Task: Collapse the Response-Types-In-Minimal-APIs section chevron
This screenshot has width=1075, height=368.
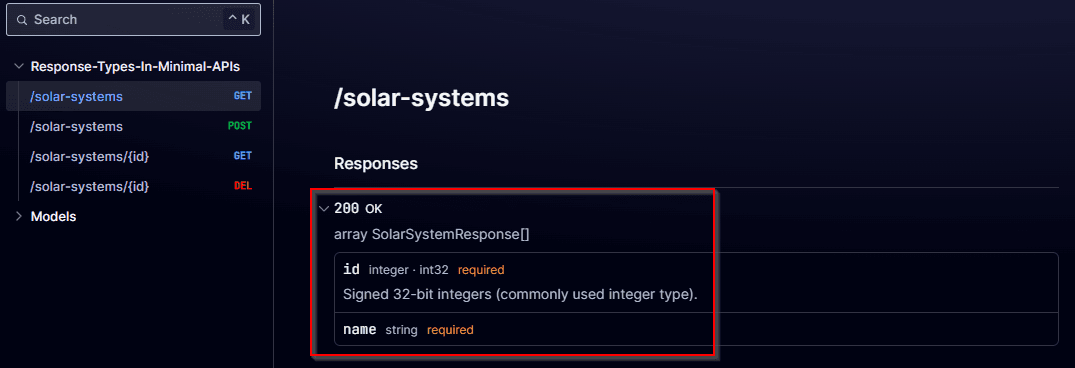Action: pyautogui.click(x=19, y=66)
